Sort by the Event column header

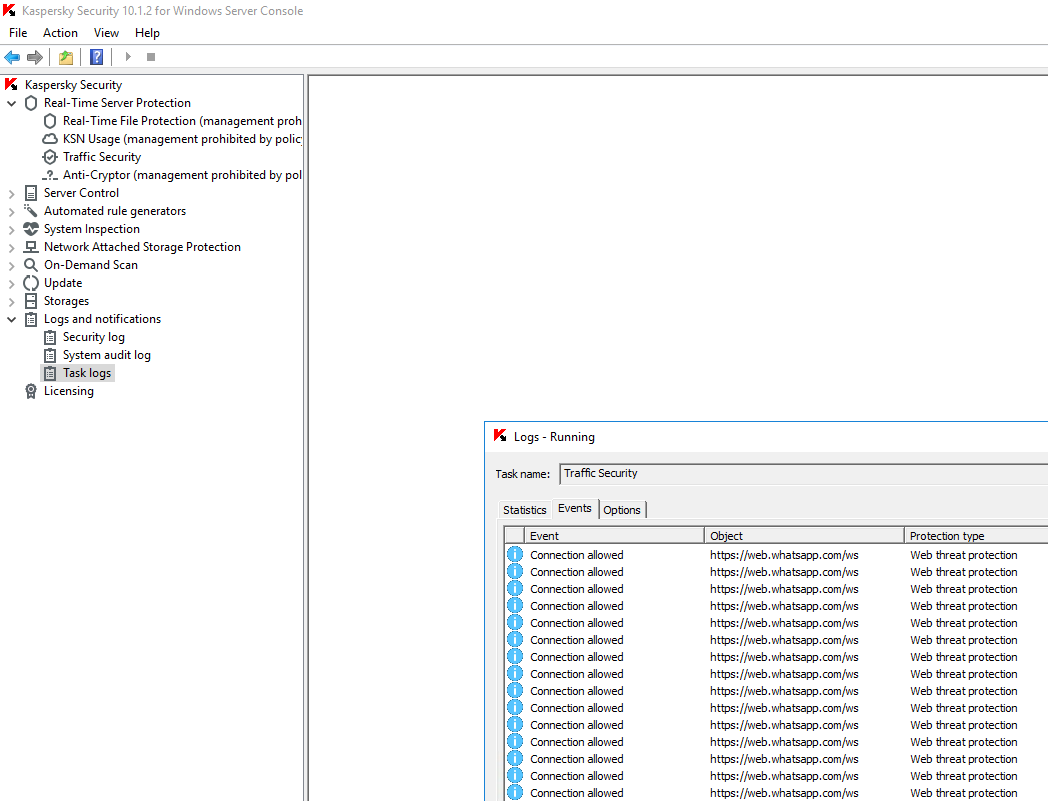pos(614,536)
